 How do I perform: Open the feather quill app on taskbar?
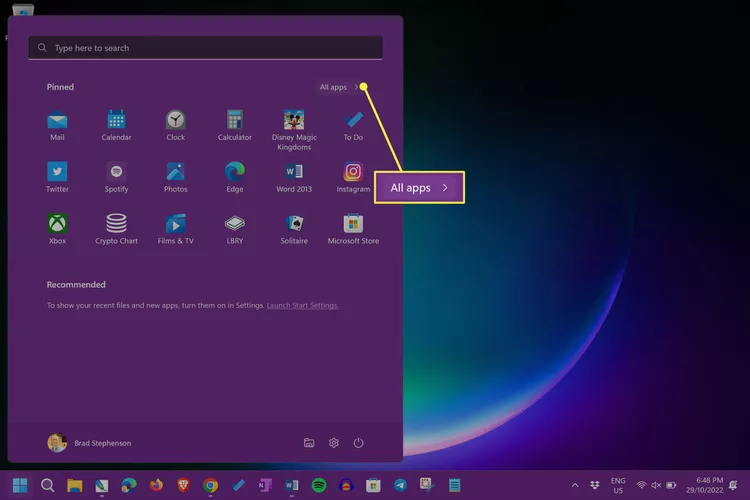pyautogui.click(x=101, y=485)
